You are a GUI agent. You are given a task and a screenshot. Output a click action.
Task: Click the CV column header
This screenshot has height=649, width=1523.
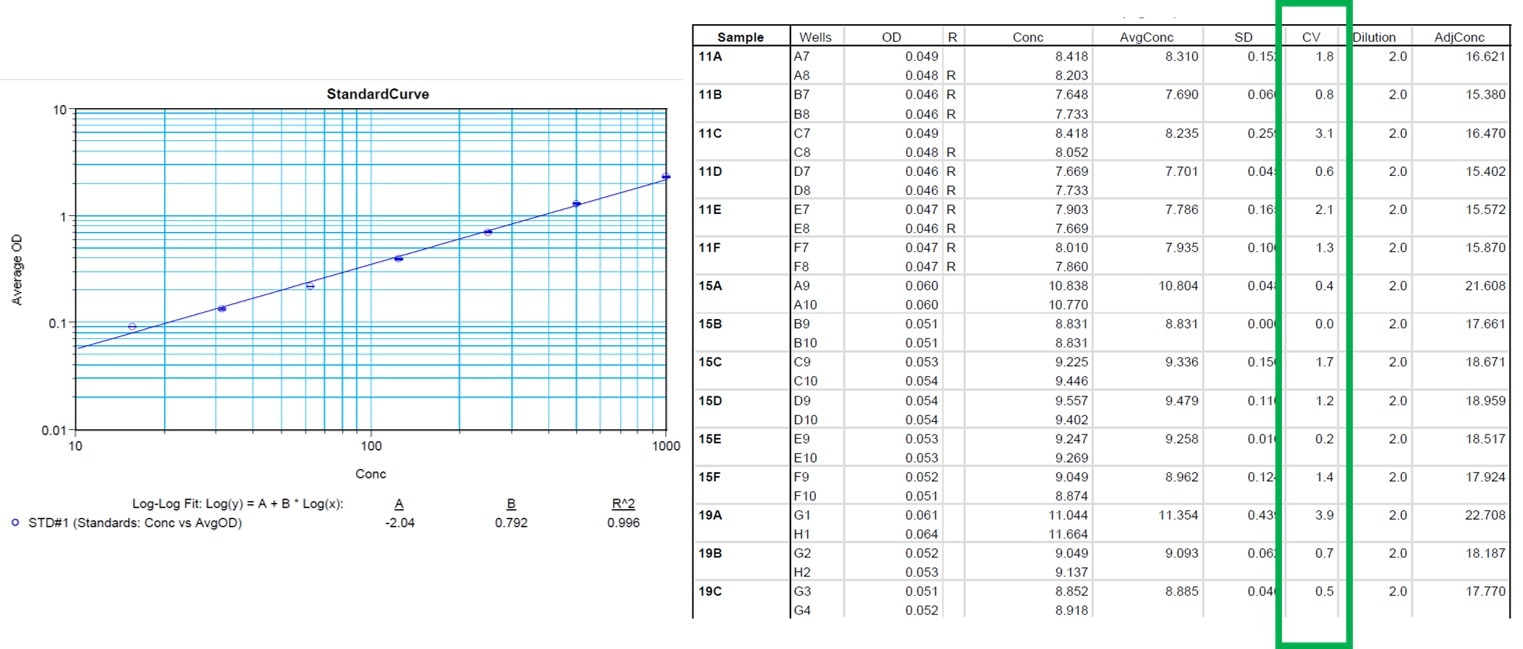[x=1311, y=37]
